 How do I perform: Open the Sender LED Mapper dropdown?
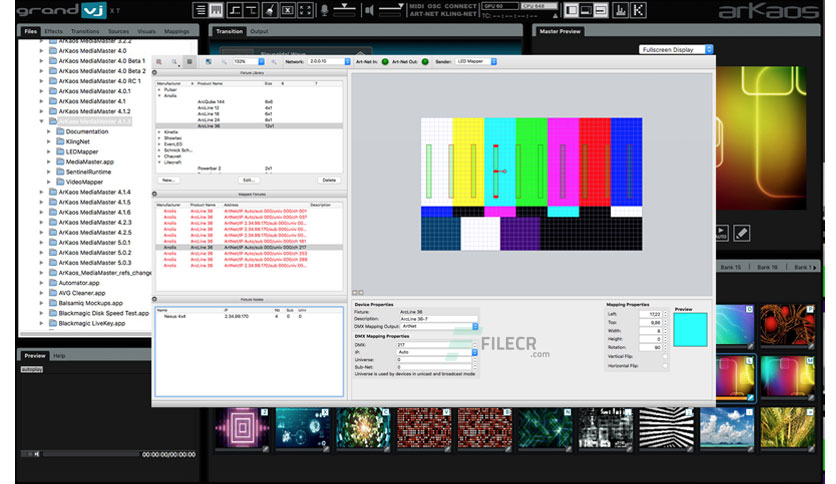coord(476,62)
